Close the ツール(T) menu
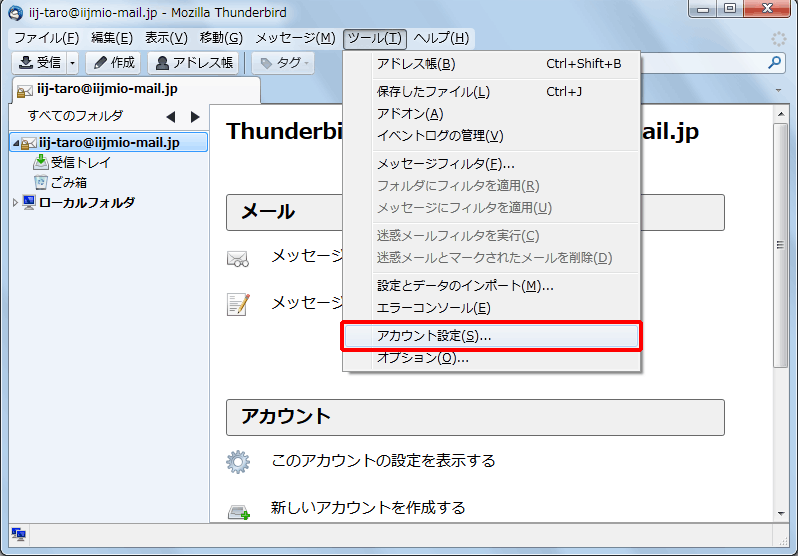The image size is (798, 556). click(x=375, y=38)
